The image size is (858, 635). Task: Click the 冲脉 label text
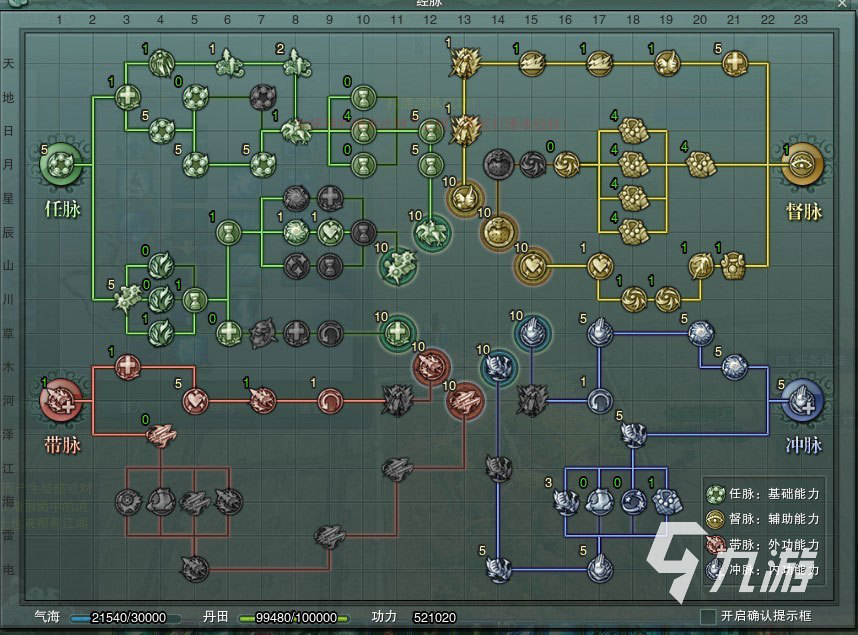804,446
